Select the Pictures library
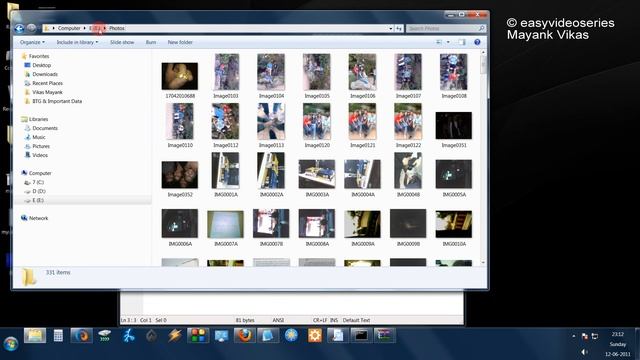Screen dimensions: 640x360 tap(41, 146)
